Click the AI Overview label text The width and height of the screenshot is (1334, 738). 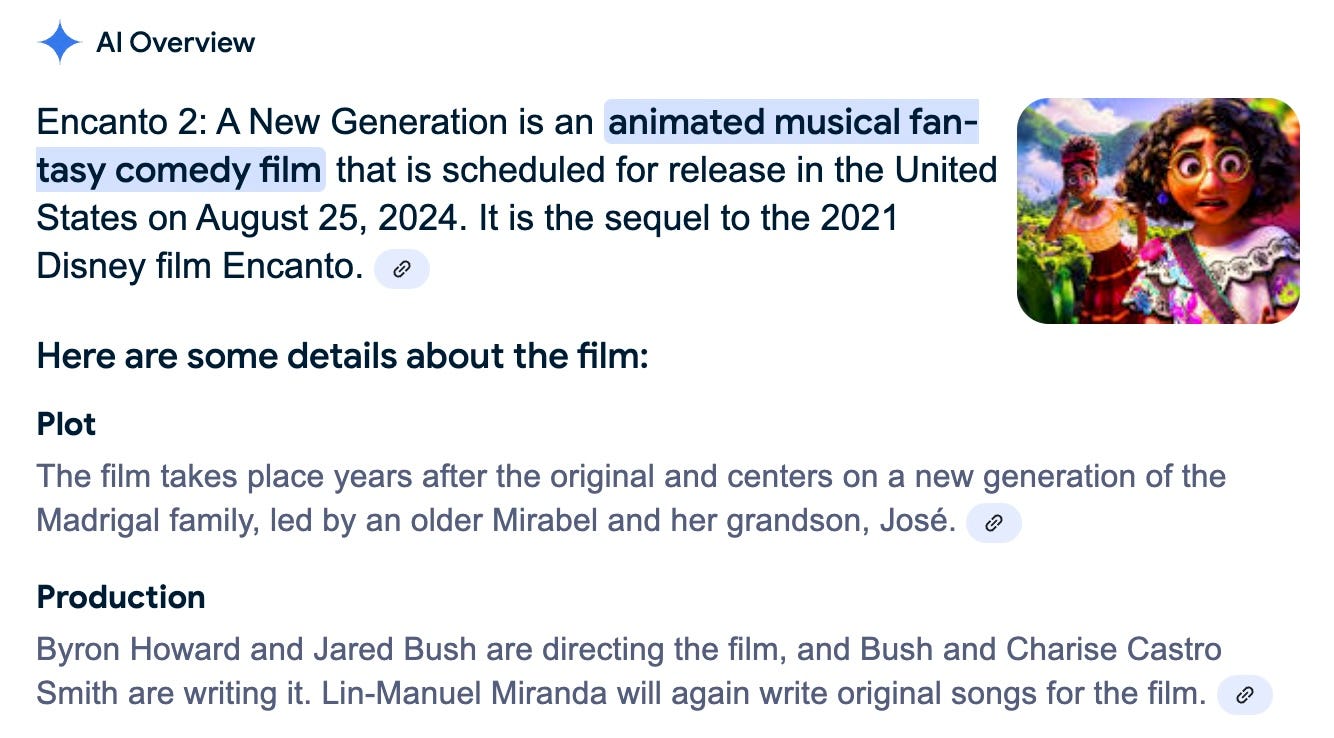175,42
